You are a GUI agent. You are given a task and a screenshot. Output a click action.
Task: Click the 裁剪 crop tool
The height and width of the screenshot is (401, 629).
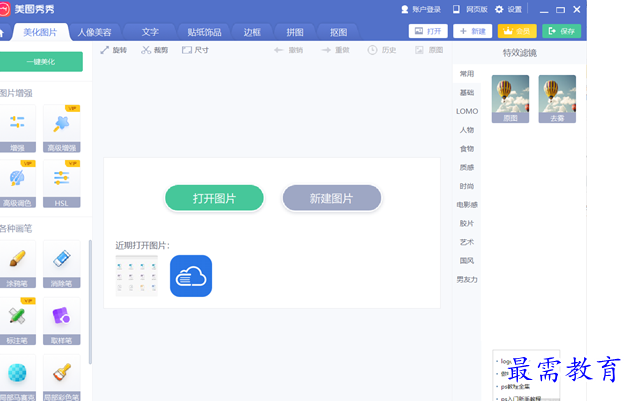pos(154,50)
